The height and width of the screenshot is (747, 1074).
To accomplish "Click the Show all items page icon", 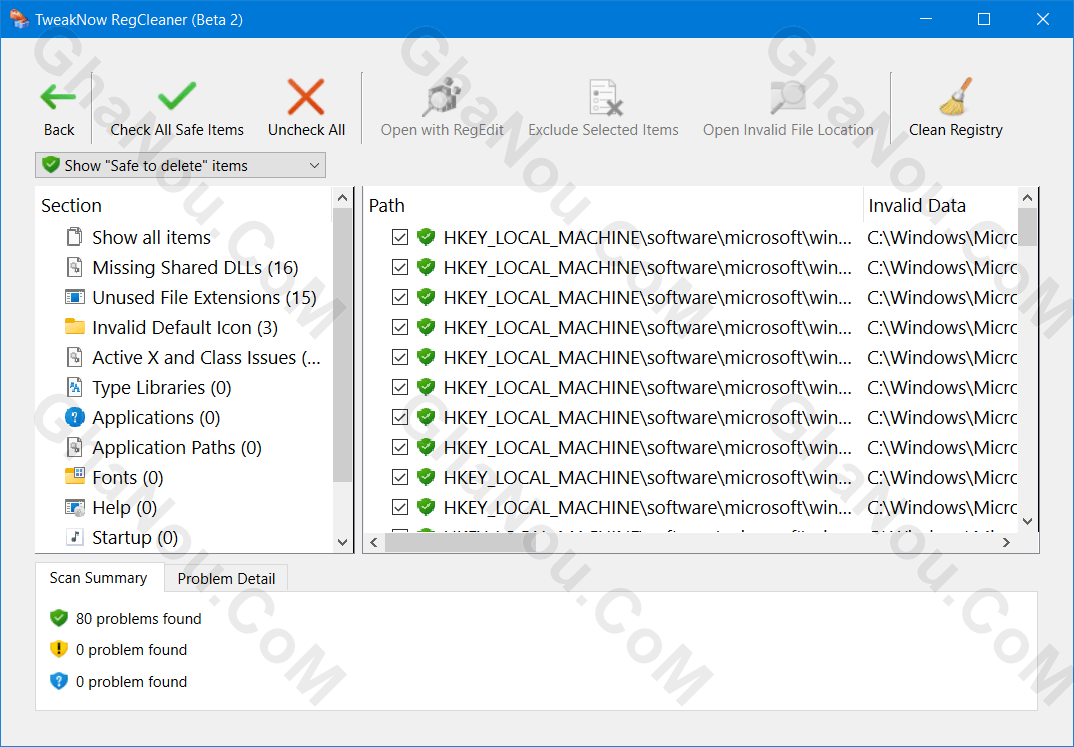I will click(x=74, y=237).
